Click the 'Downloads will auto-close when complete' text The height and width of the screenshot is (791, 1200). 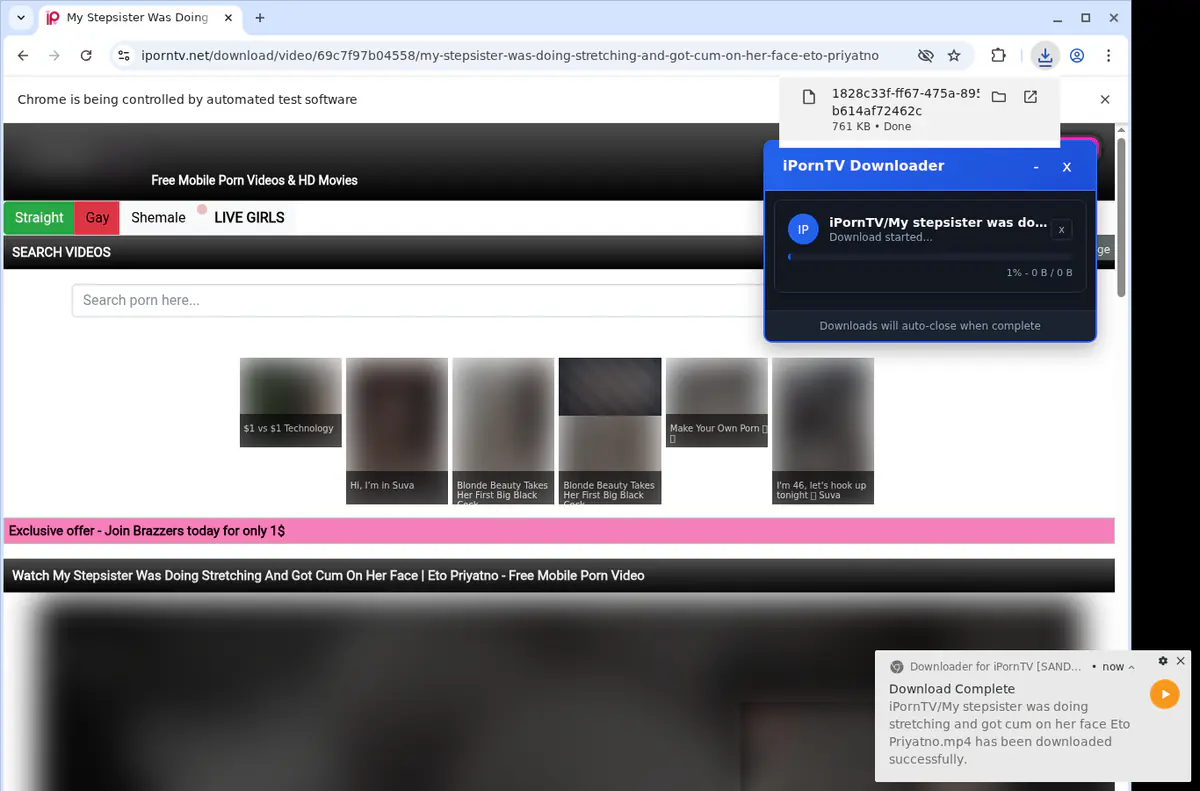tap(930, 326)
